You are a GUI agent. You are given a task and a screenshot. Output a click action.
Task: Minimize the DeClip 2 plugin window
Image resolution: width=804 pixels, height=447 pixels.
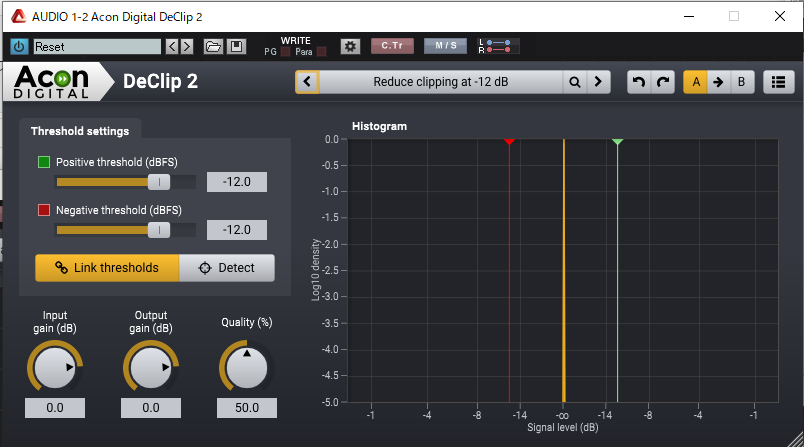tap(689, 16)
